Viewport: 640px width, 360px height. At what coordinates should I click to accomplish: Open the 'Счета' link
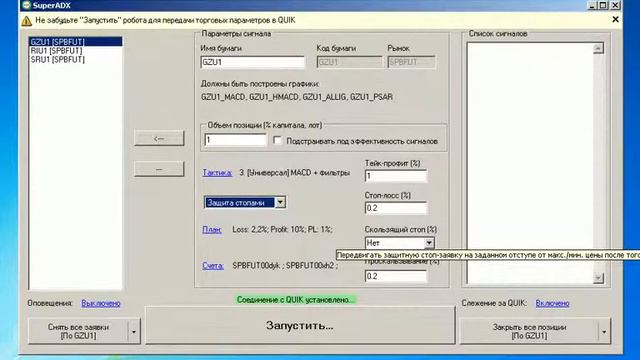[x=213, y=266]
